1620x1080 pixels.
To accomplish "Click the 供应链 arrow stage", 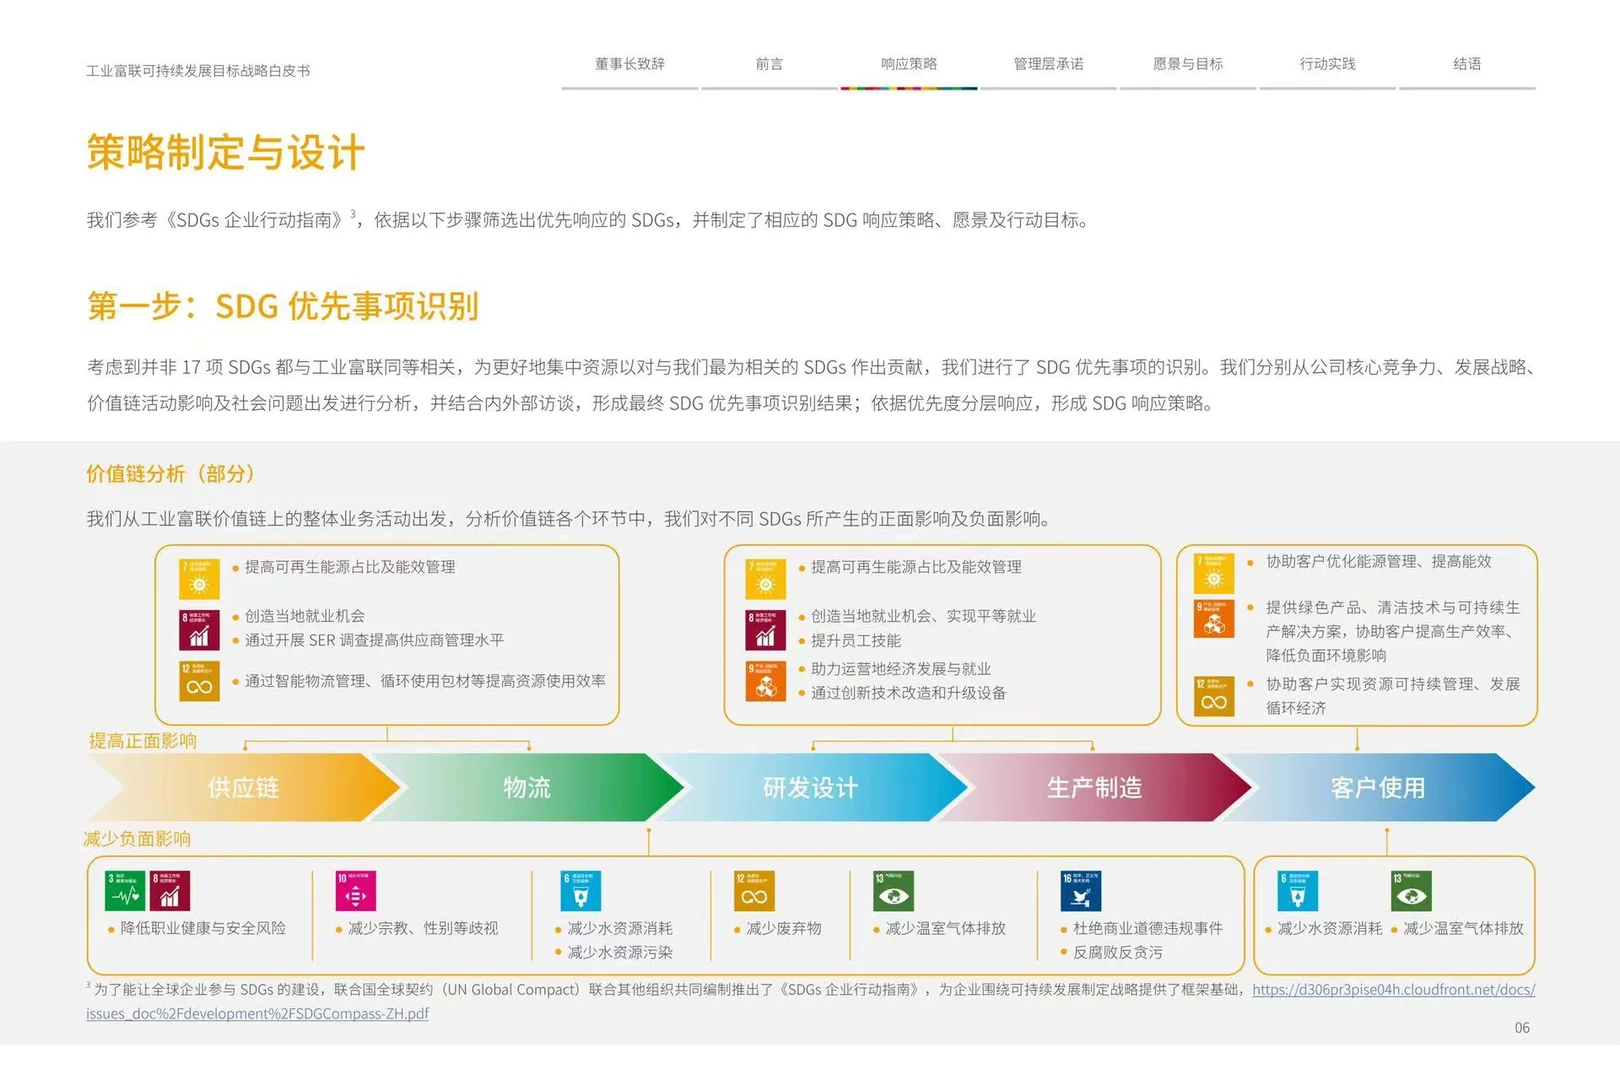I will 243,788.
